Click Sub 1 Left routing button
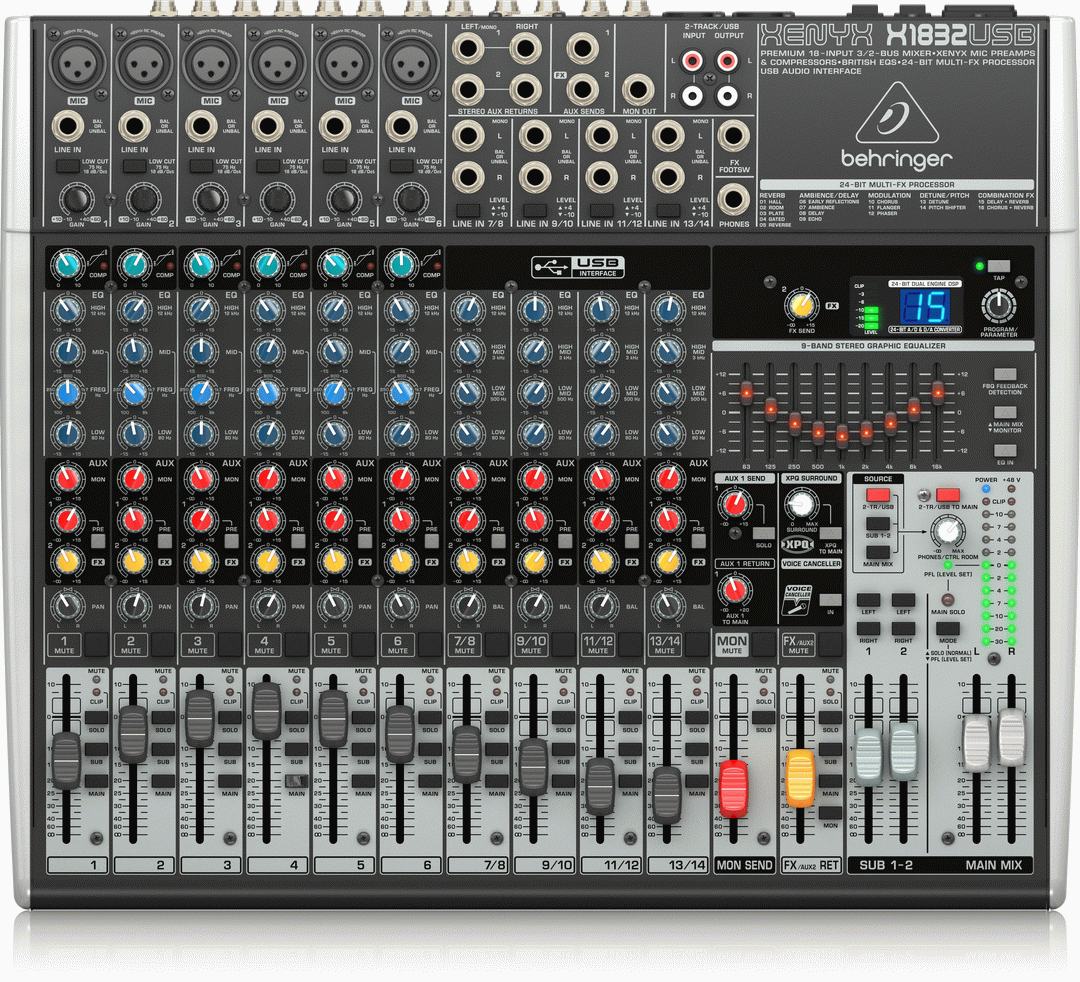Screen dimensions: 1080x982 pyautogui.click(x=869, y=600)
